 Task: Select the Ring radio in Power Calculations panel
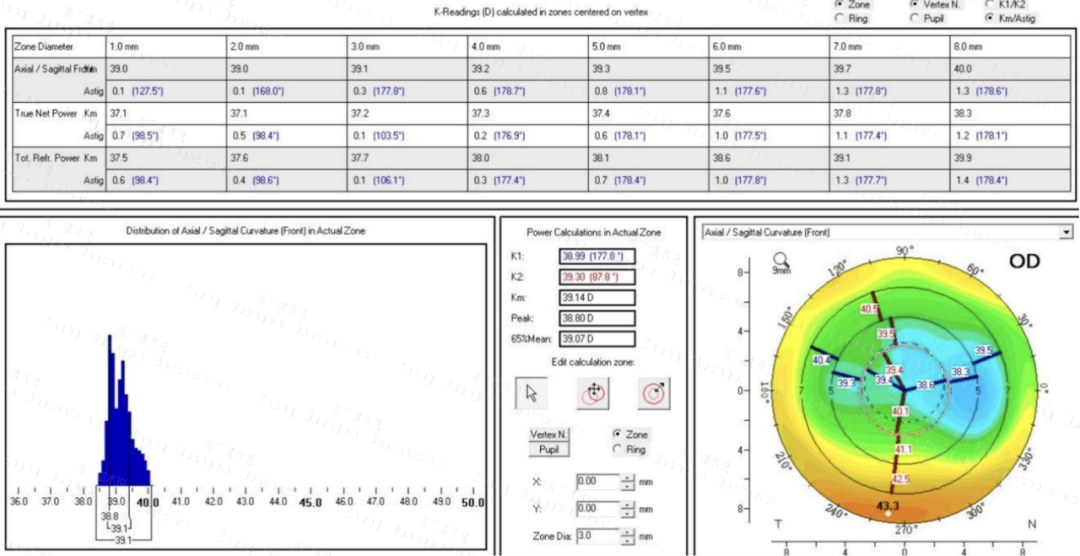[617, 449]
